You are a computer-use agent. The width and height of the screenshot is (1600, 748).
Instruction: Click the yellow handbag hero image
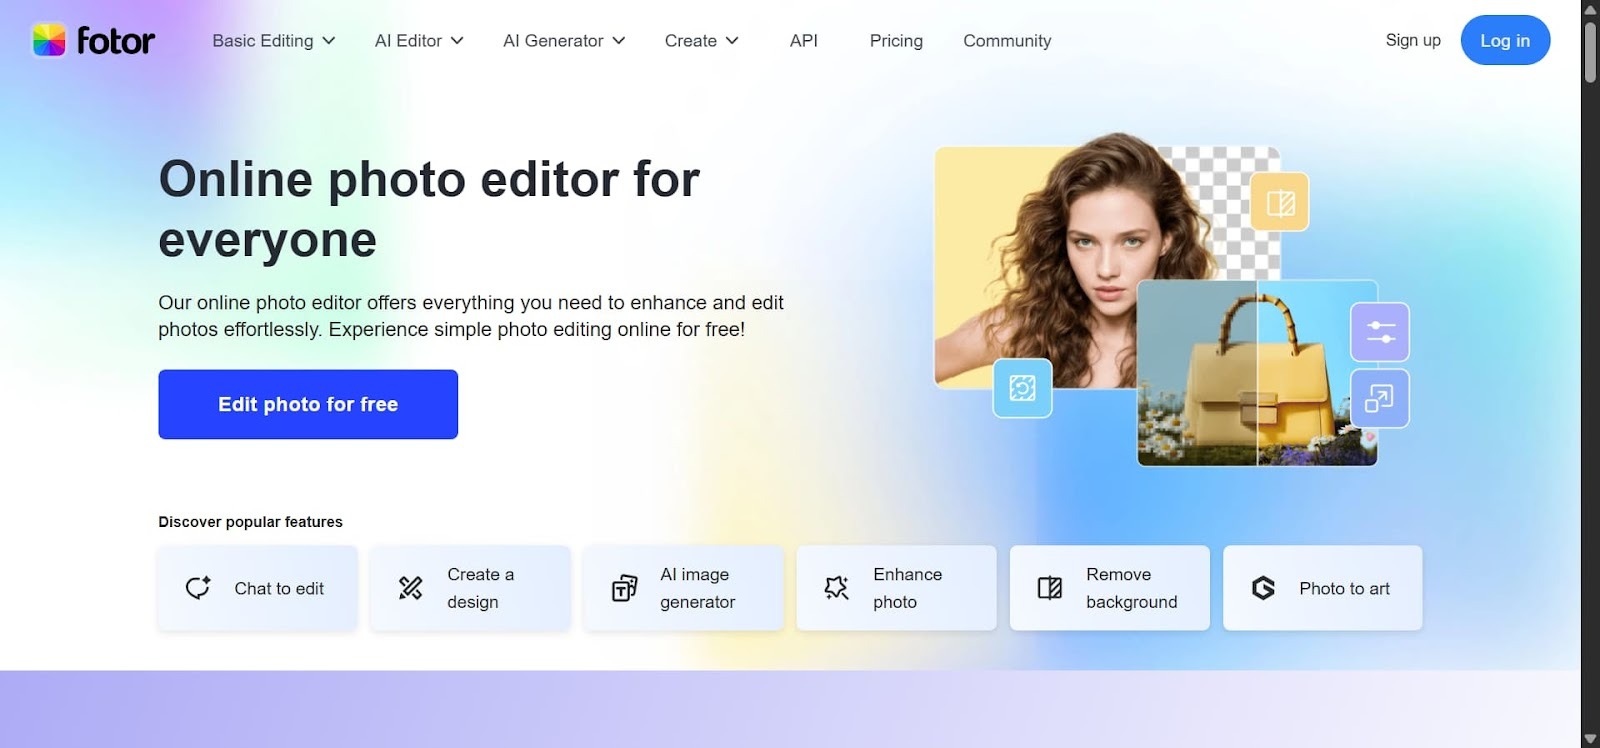(1257, 373)
